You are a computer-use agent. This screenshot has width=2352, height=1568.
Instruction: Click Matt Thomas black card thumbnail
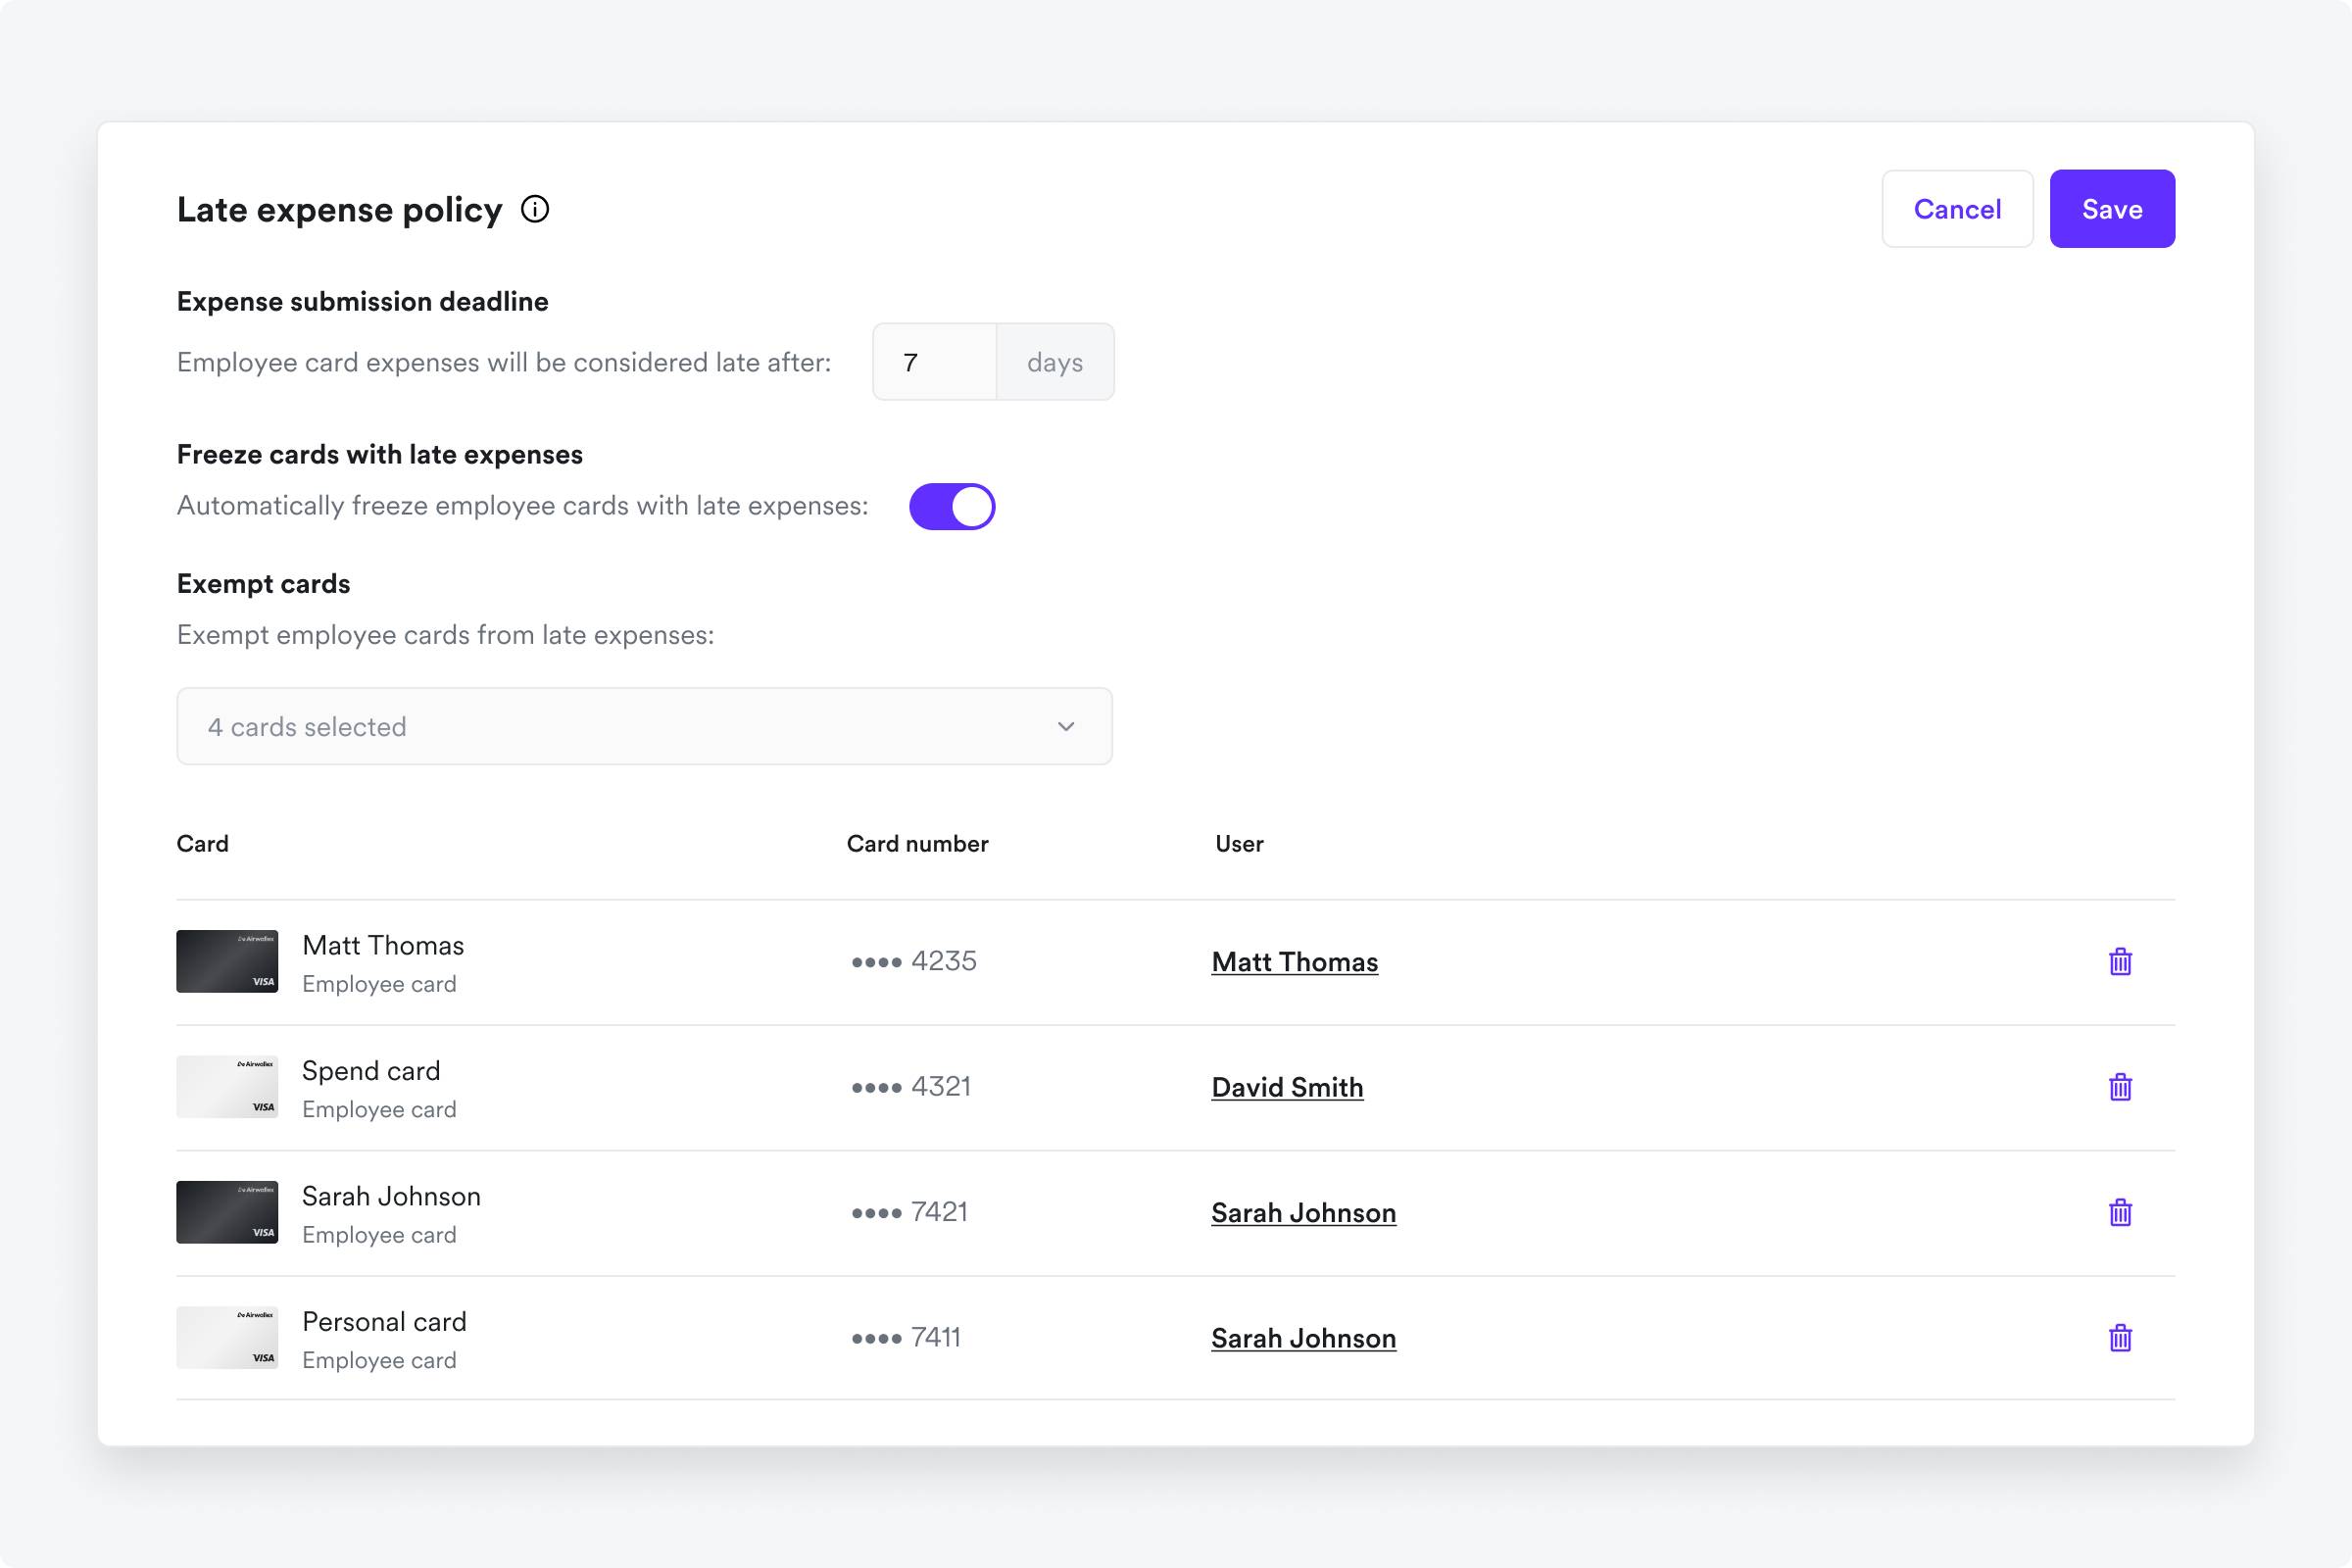[227, 961]
